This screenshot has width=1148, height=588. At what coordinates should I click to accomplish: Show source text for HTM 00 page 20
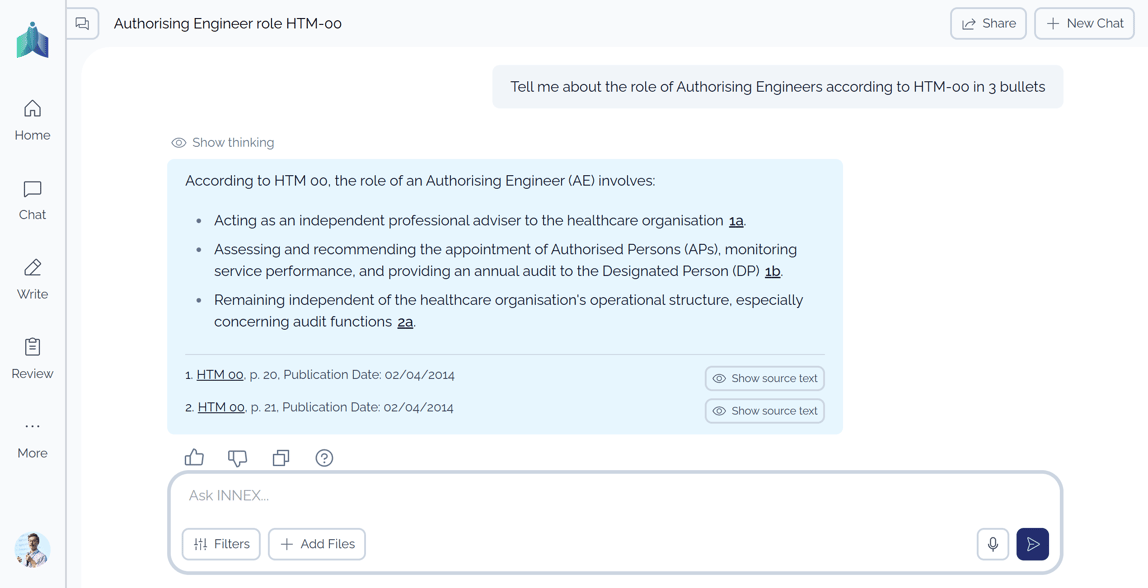(764, 378)
